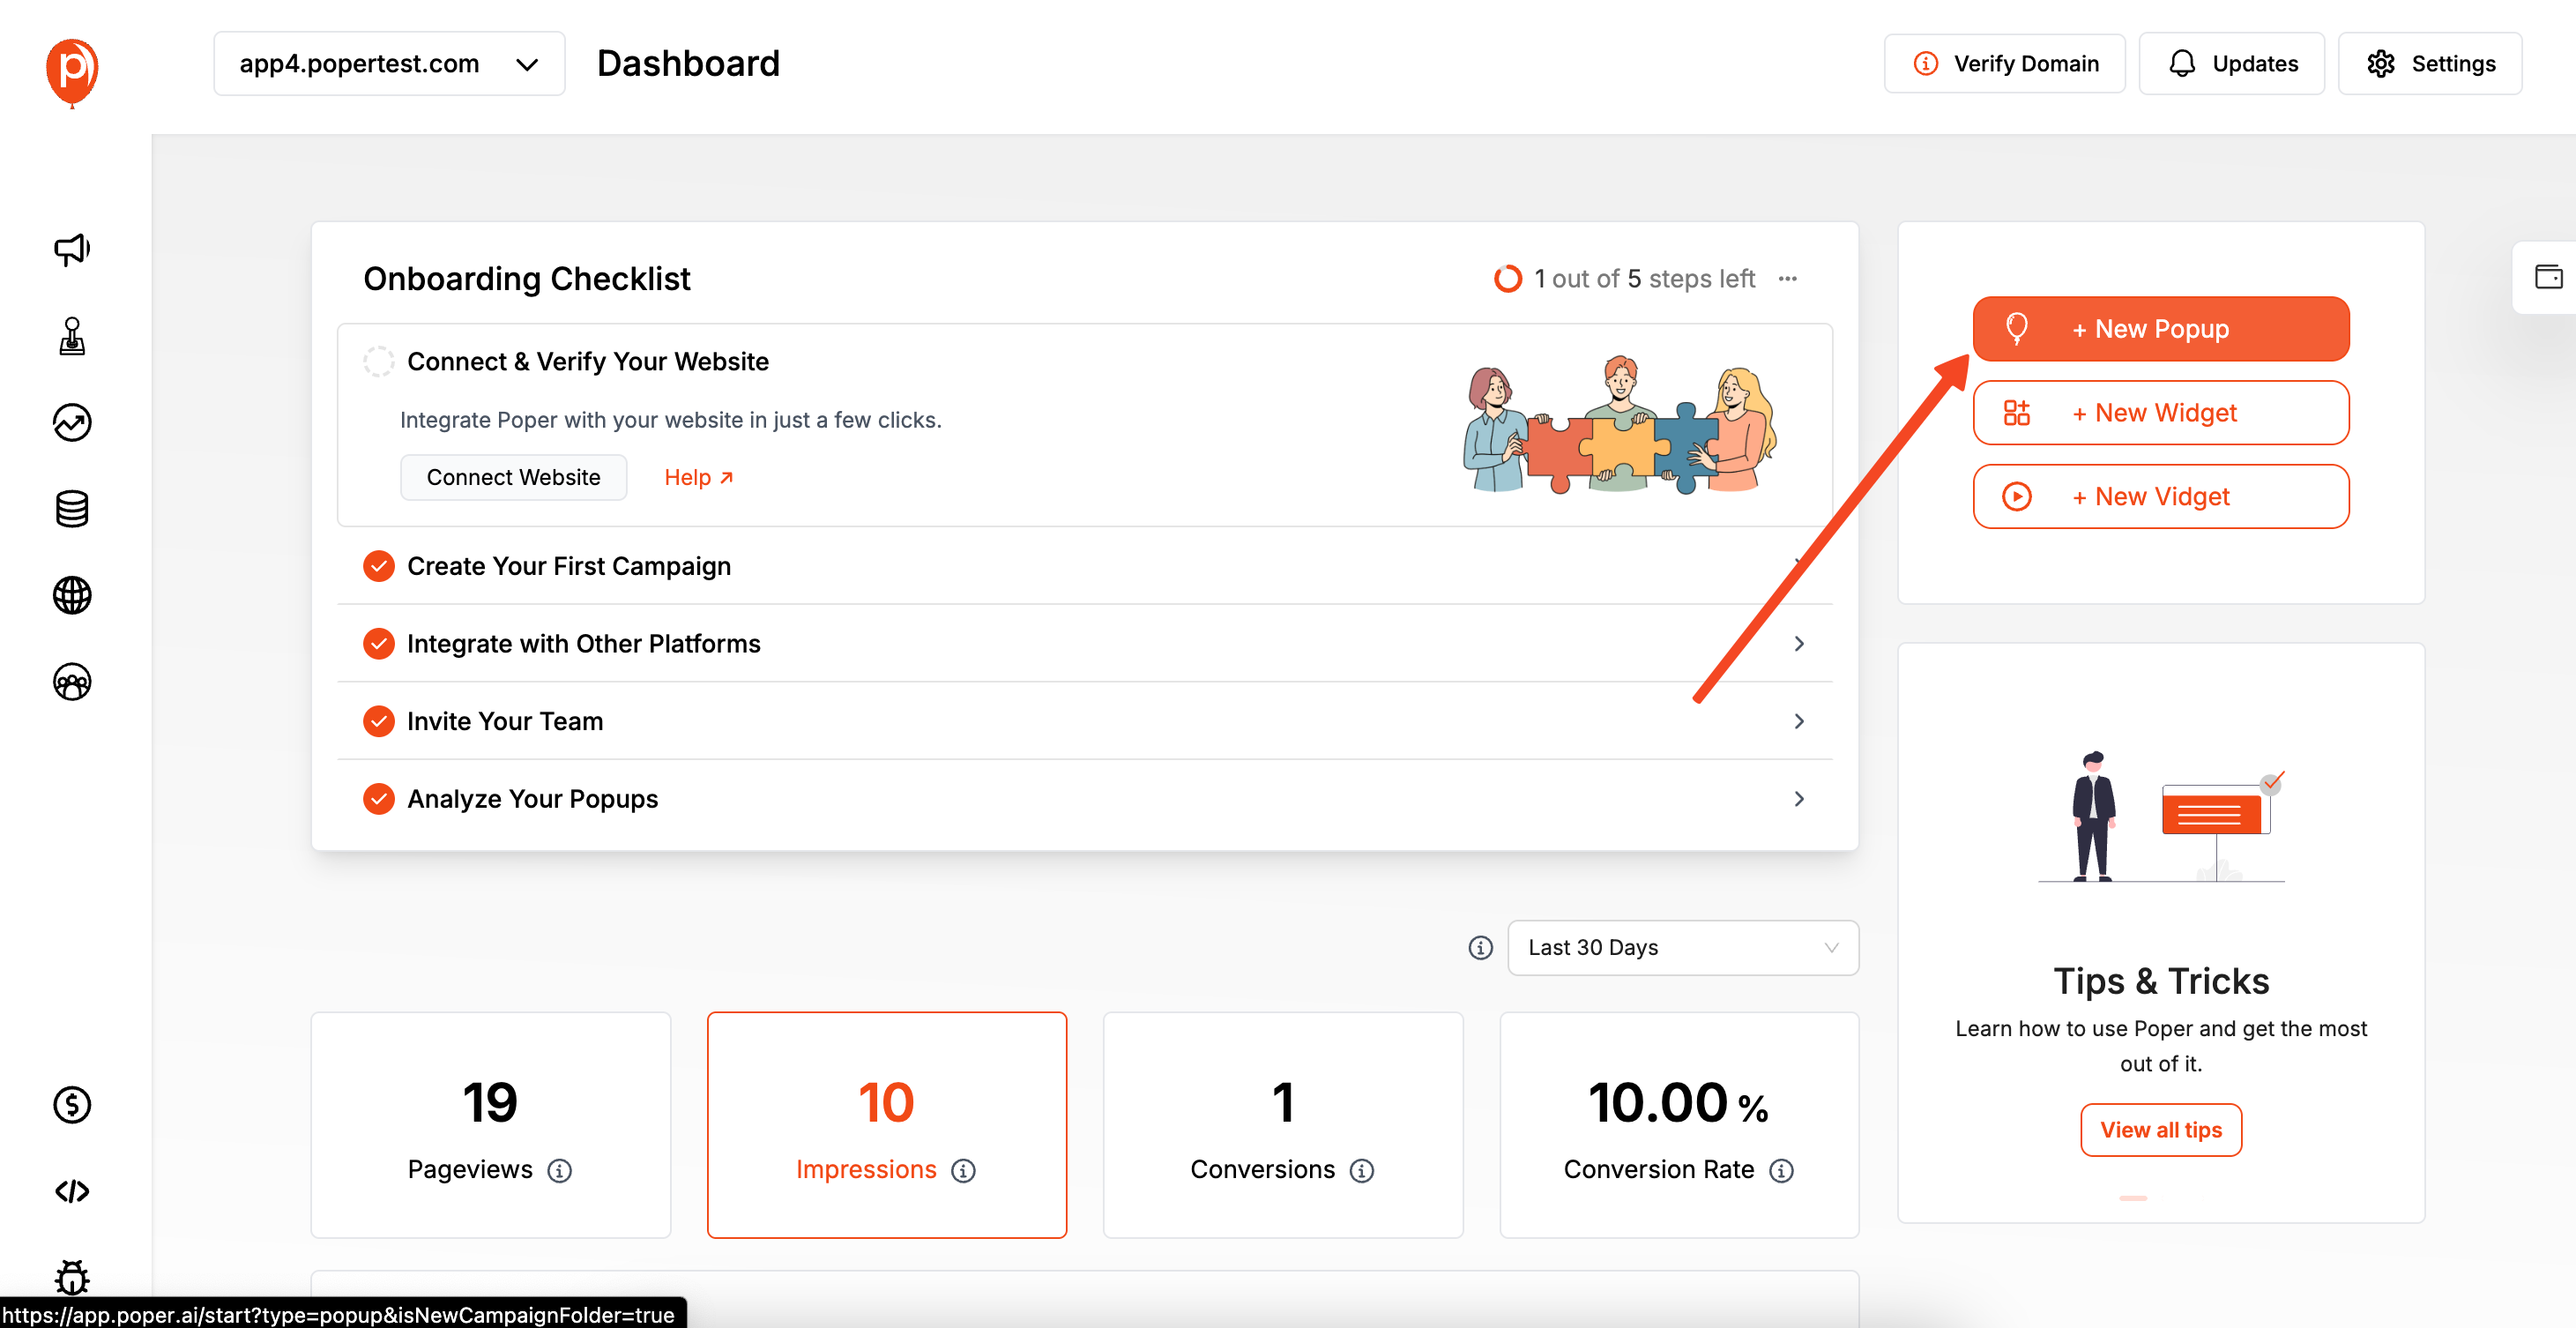Click the Onboarding Checklist heading
Screen dimensions: 2576x1328
[x=526, y=279]
